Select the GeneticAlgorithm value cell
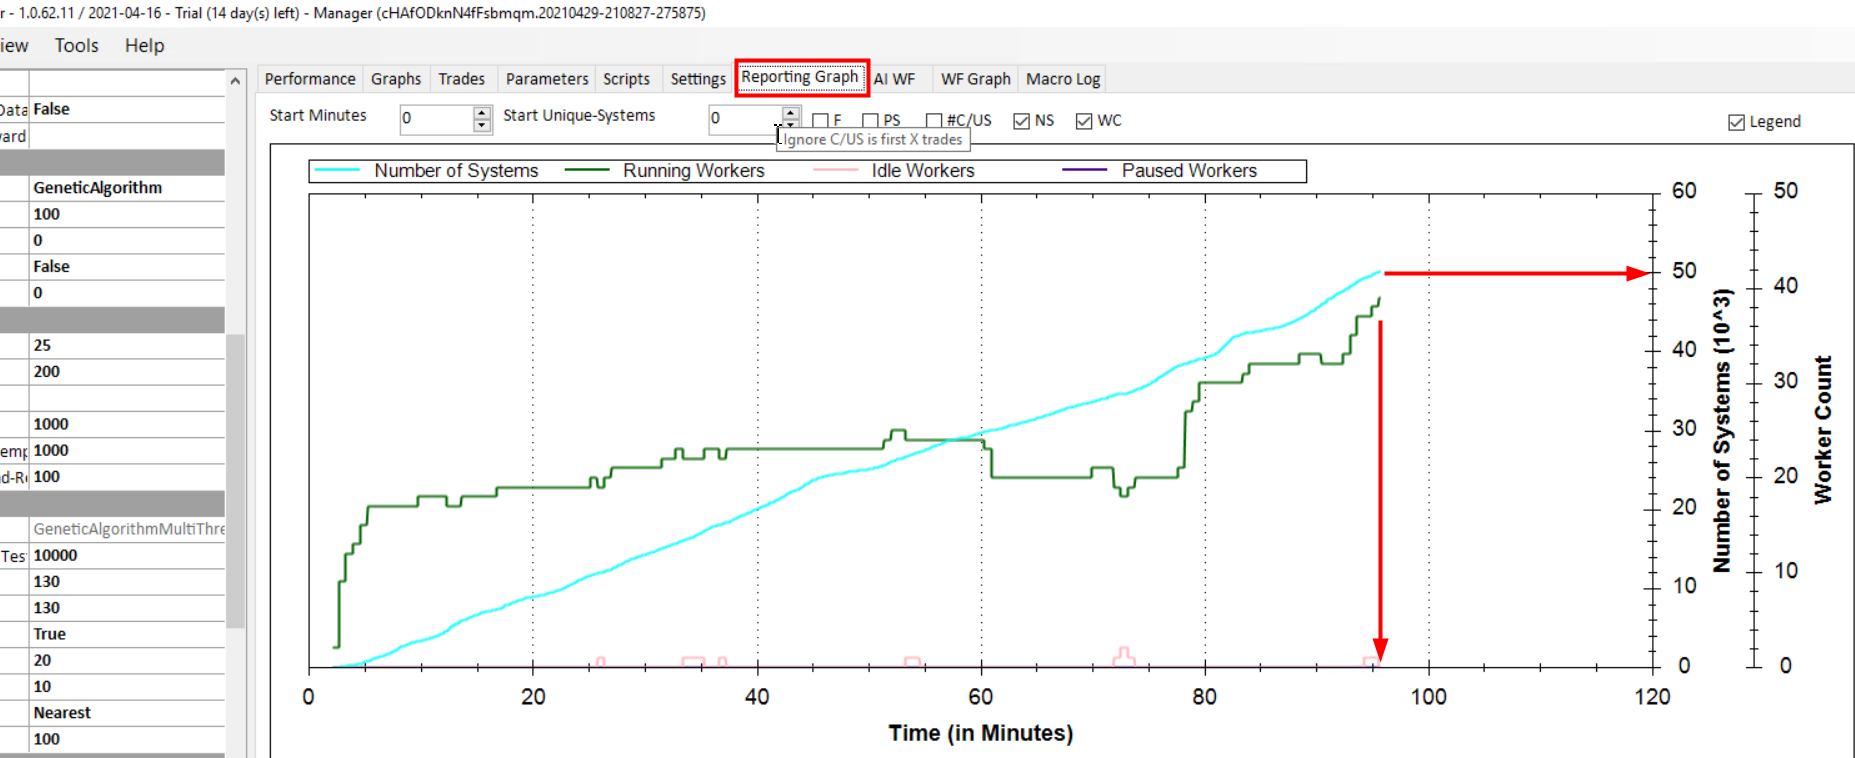Screen dimensions: 1855x758 click(126, 188)
